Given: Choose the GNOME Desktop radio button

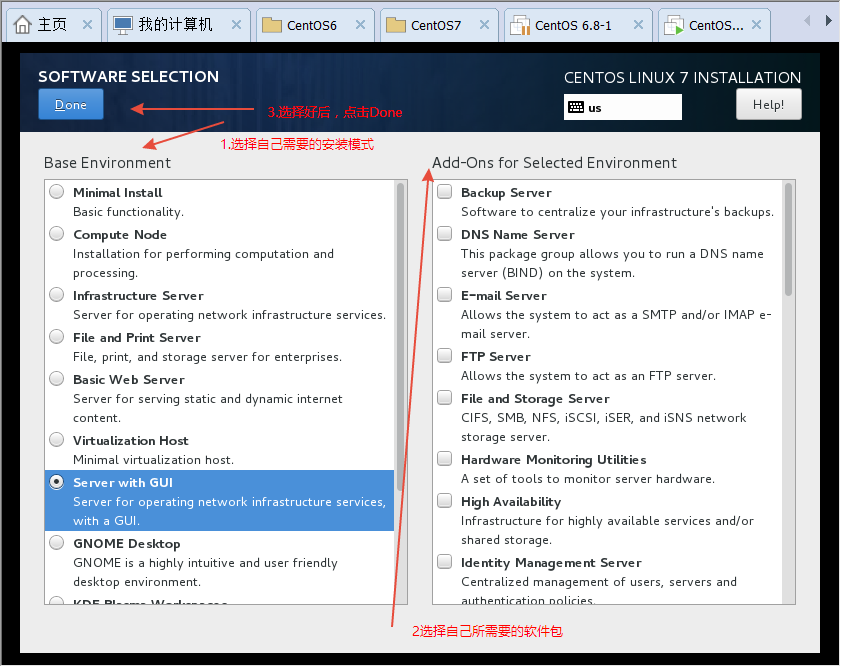Looking at the screenshot, I should tap(57, 543).
